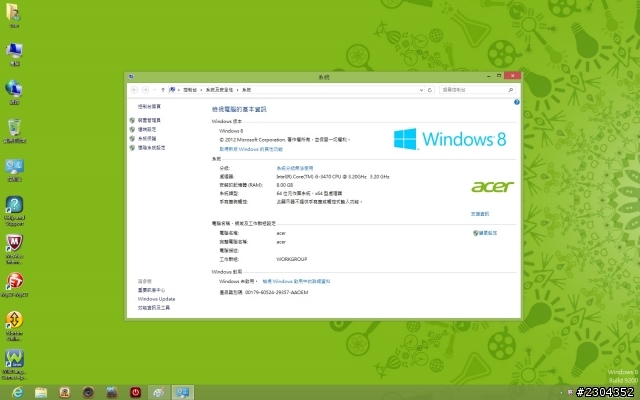Open Performance Information and Tools (效能資訊及工具) link
The image size is (640, 400).
point(154,308)
